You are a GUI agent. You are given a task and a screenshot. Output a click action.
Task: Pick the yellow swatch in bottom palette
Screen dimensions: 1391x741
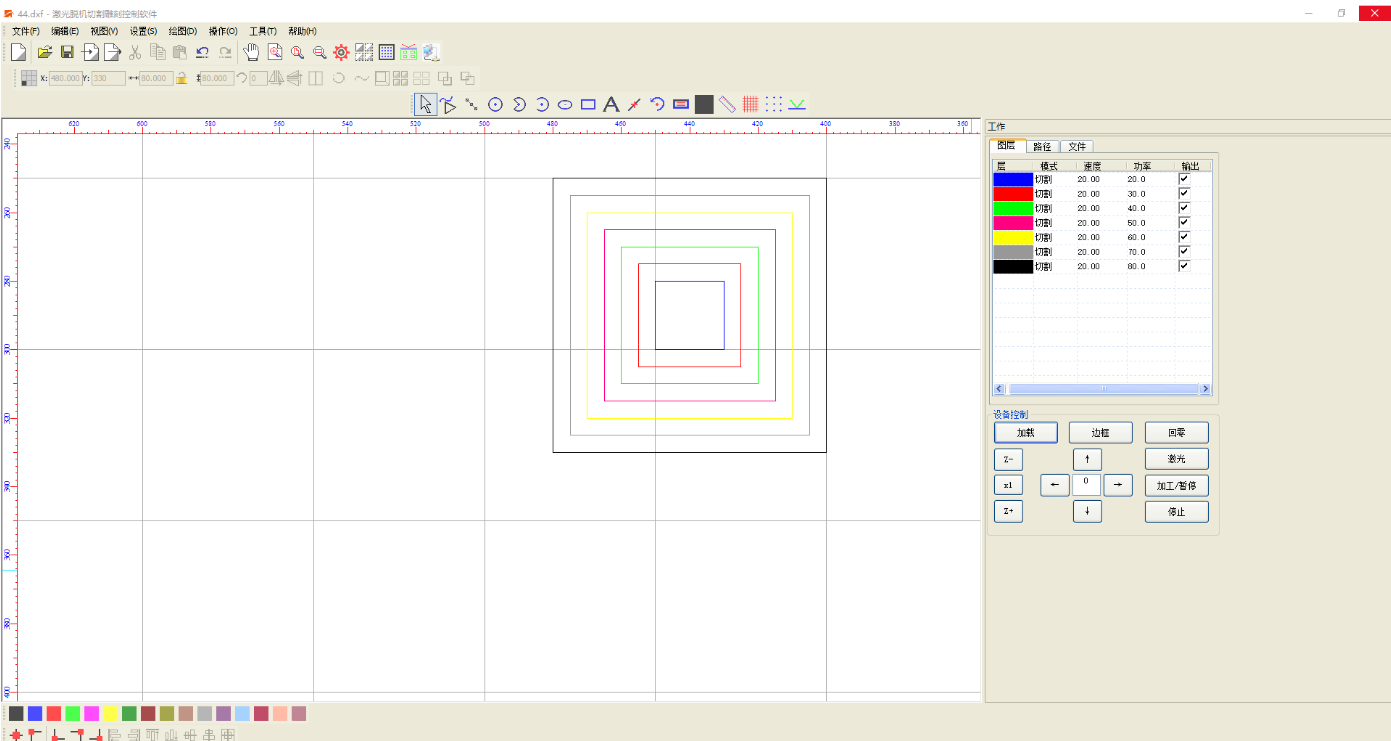(110, 713)
